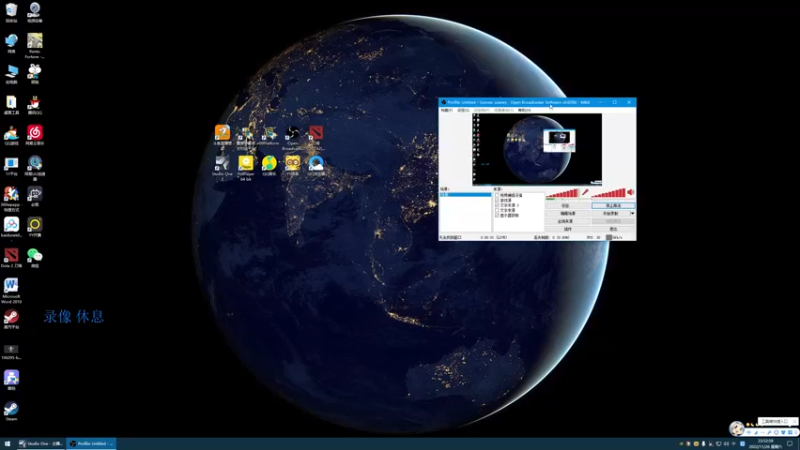Viewport: 800px width, 450px height.
Task: Launch the NetEase Cloud Music red icon
Action: pos(35,135)
